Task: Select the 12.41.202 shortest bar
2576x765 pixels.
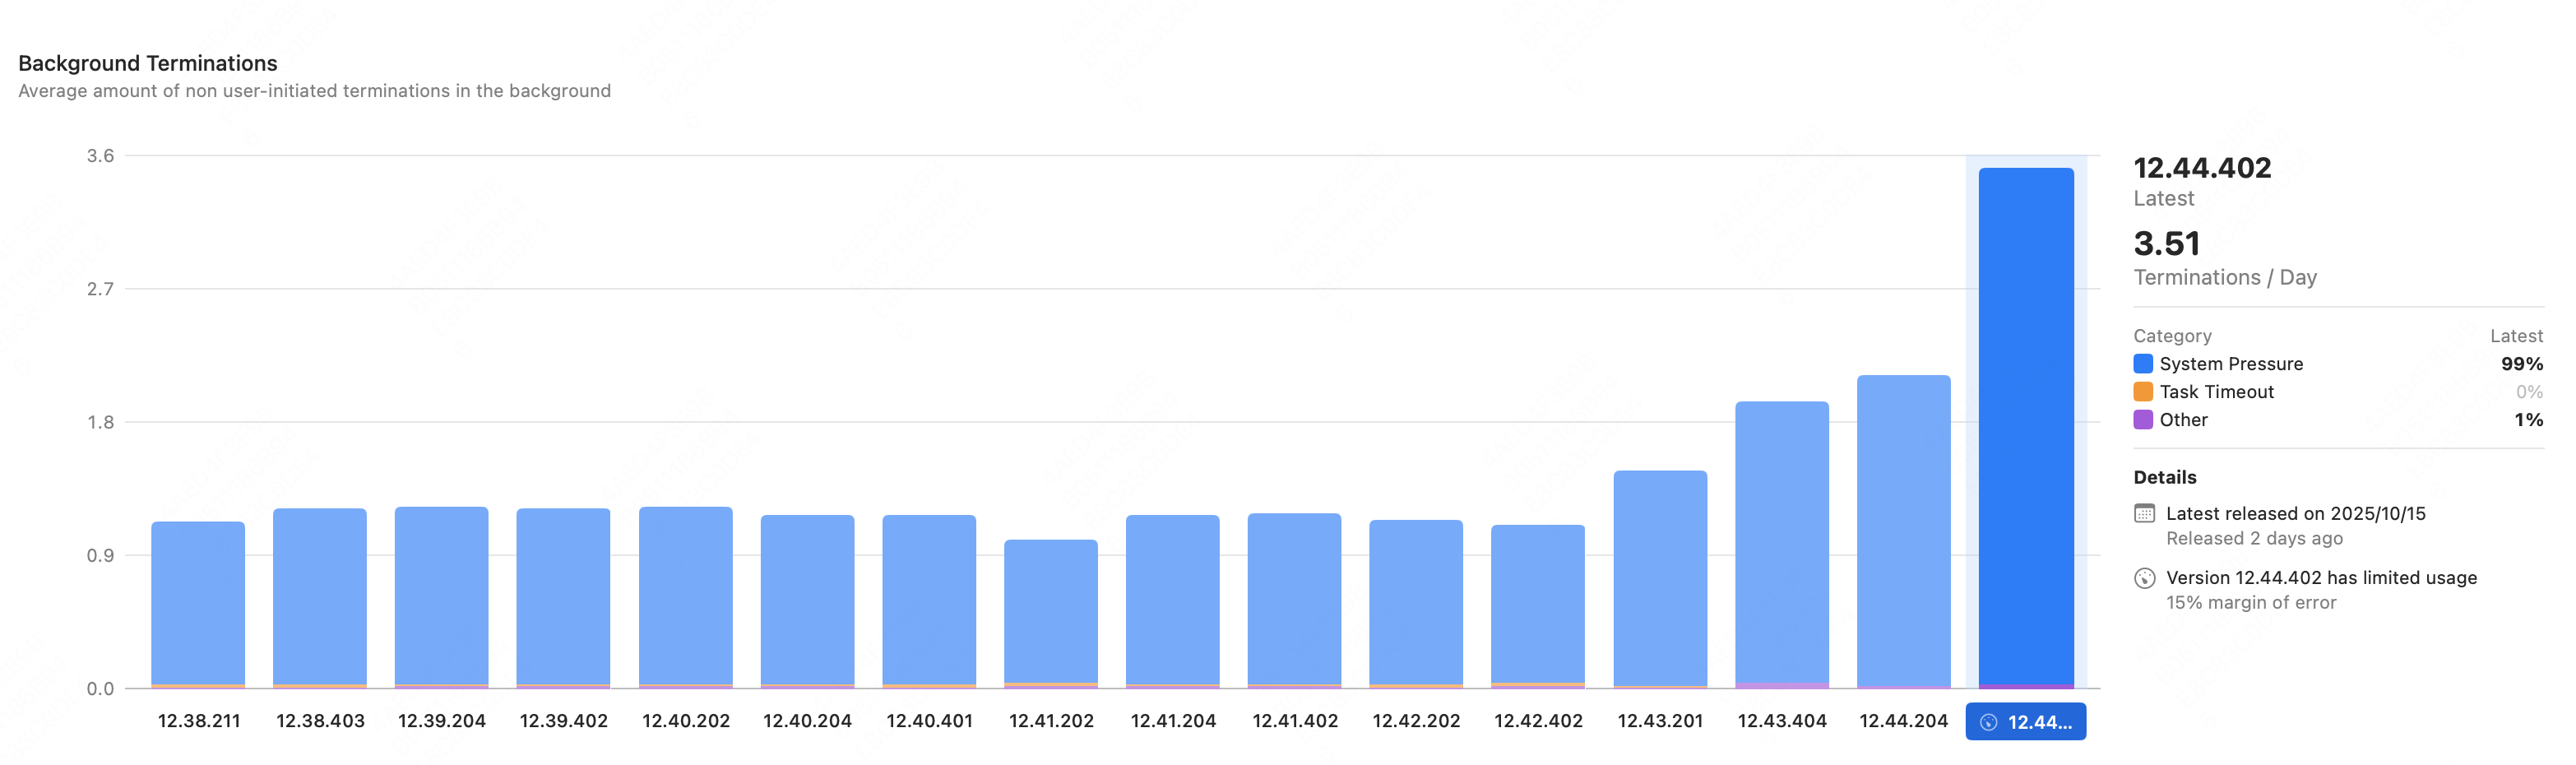Action: click(1051, 614)
